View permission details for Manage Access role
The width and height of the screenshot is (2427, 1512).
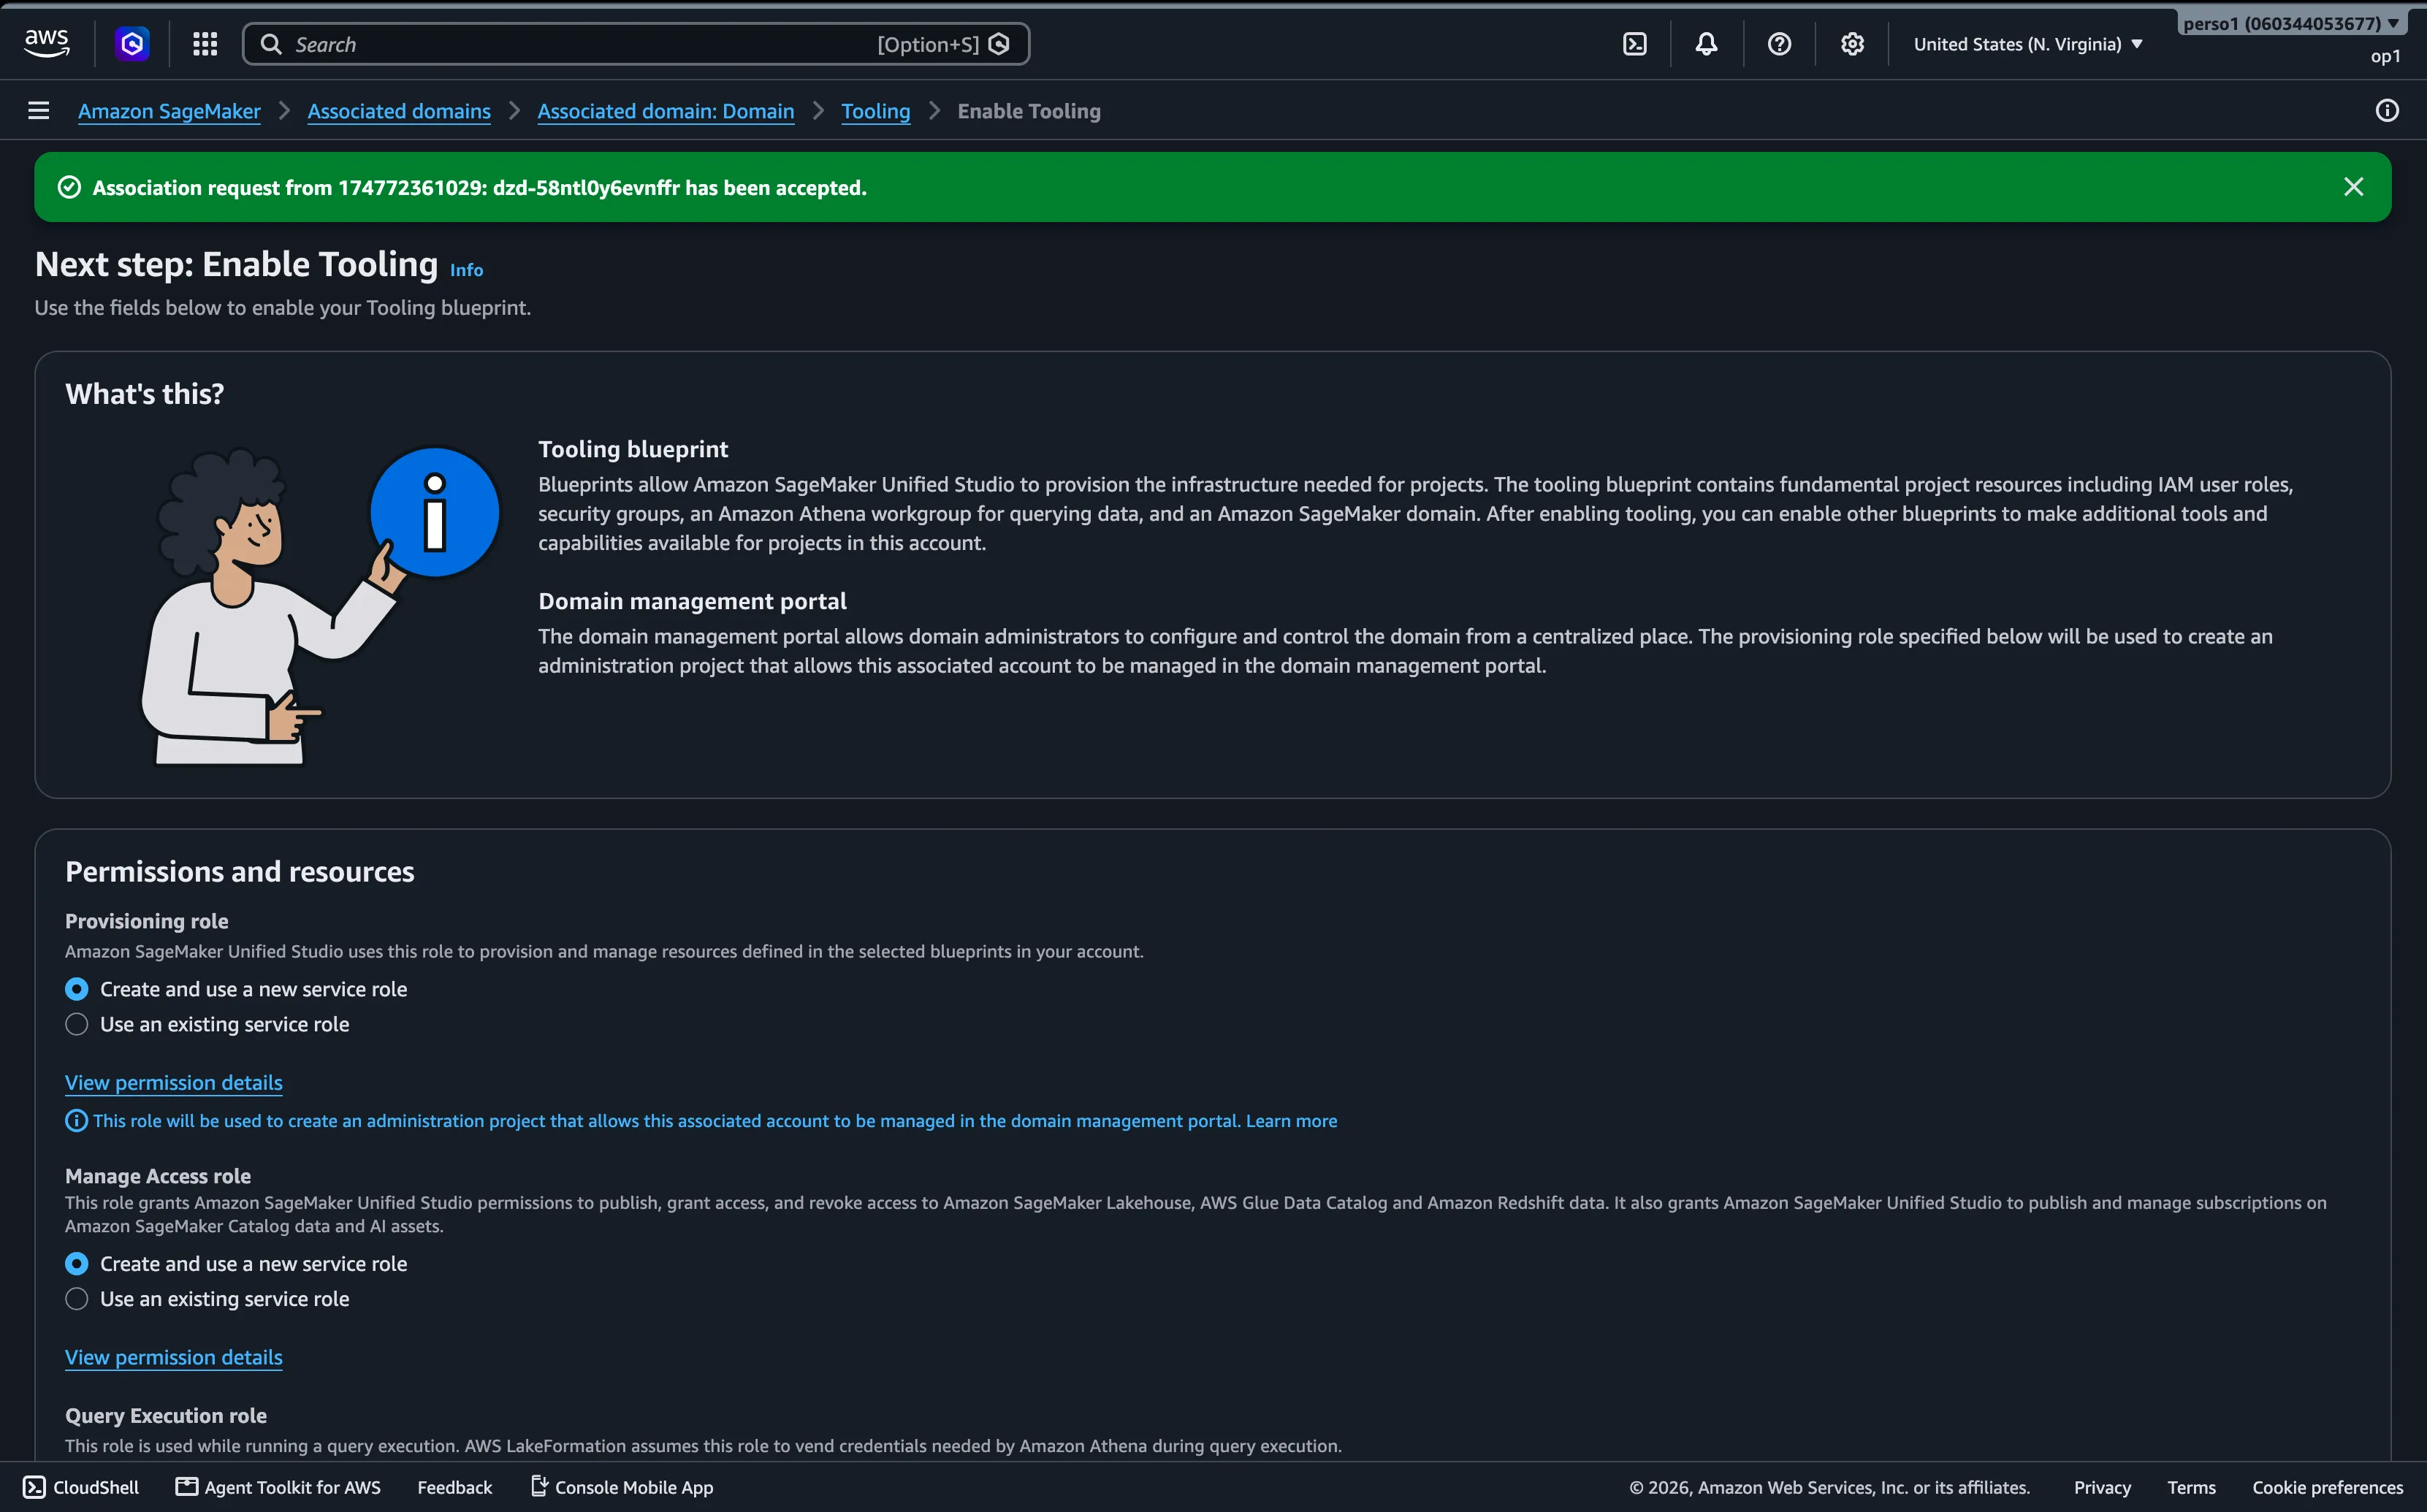(x=174, y=1357)
